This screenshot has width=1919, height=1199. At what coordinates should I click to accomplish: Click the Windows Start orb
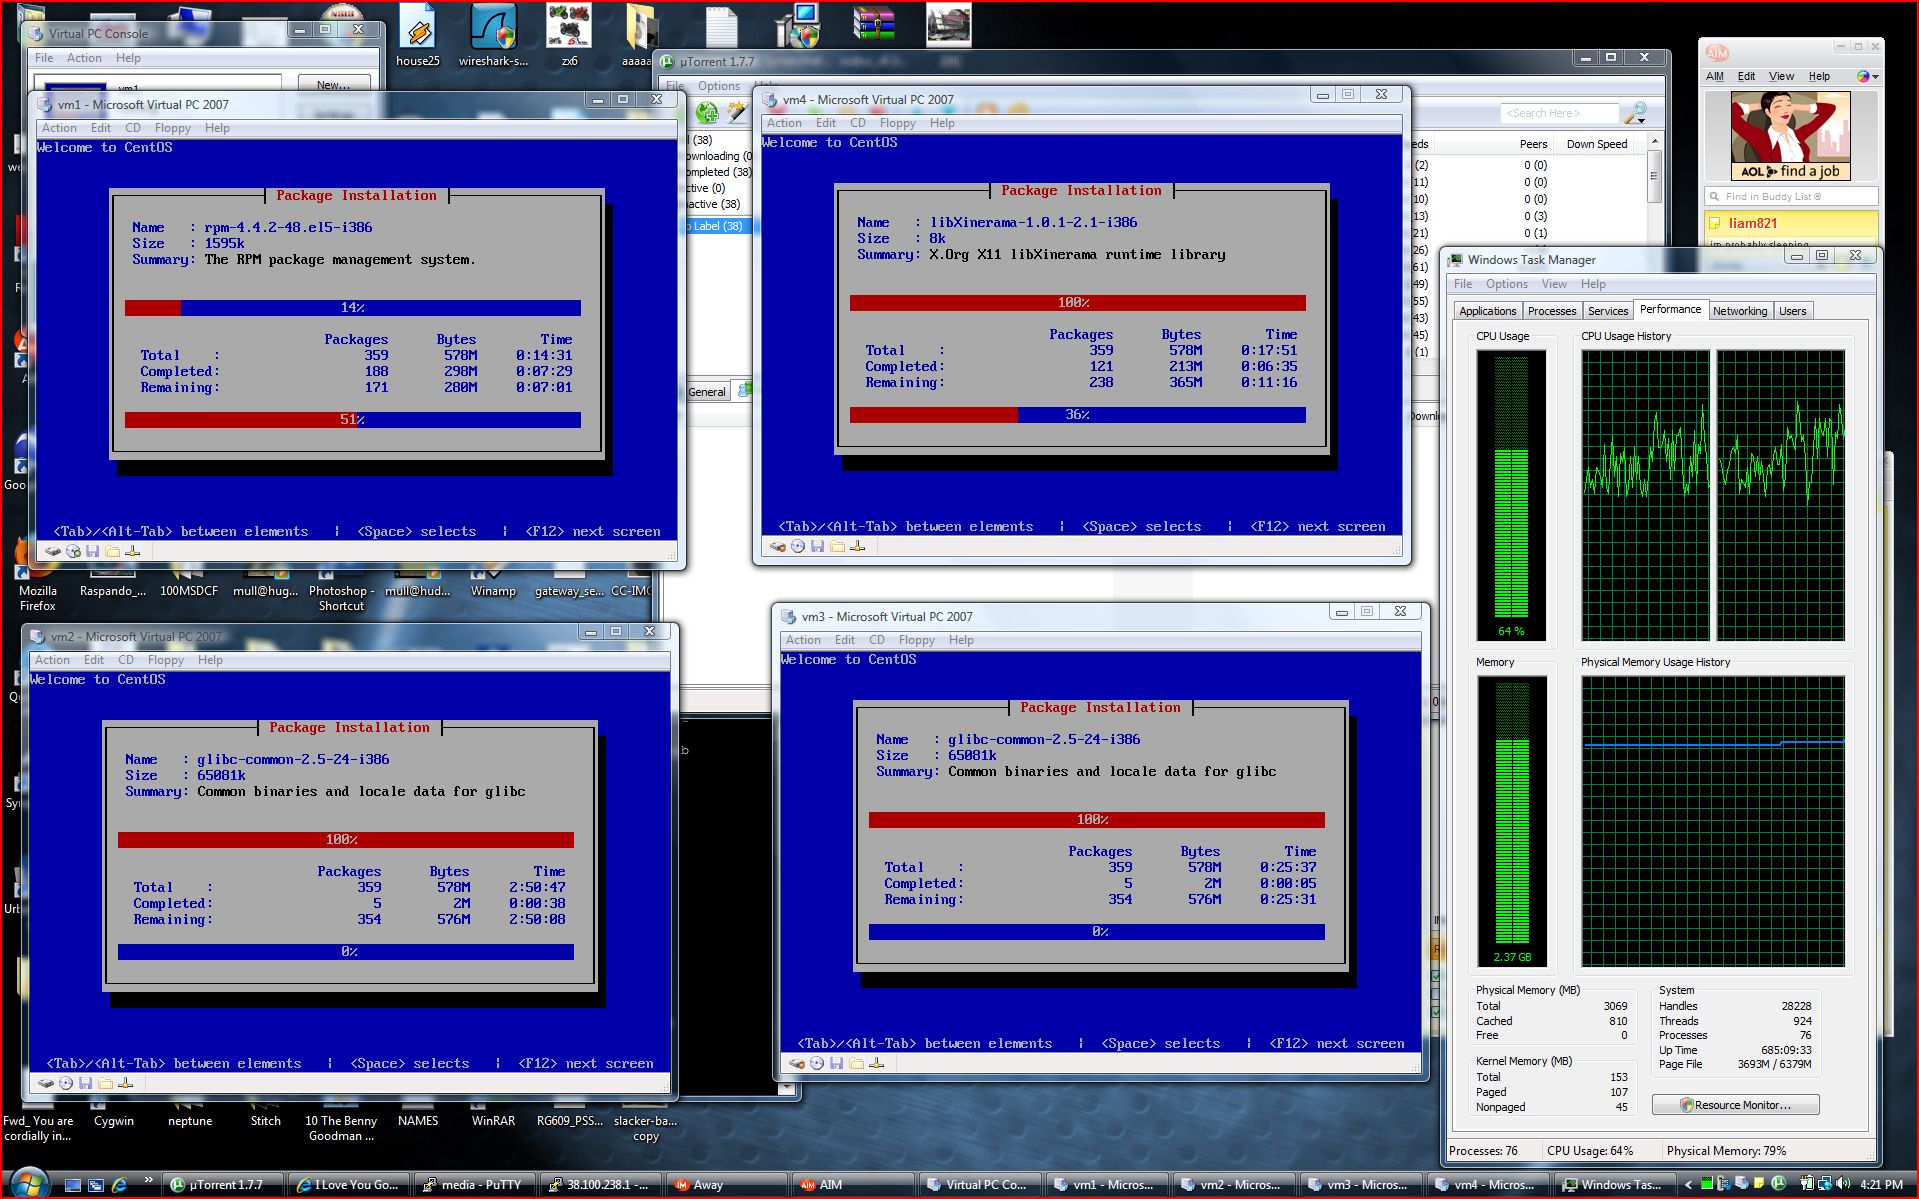28,1184
